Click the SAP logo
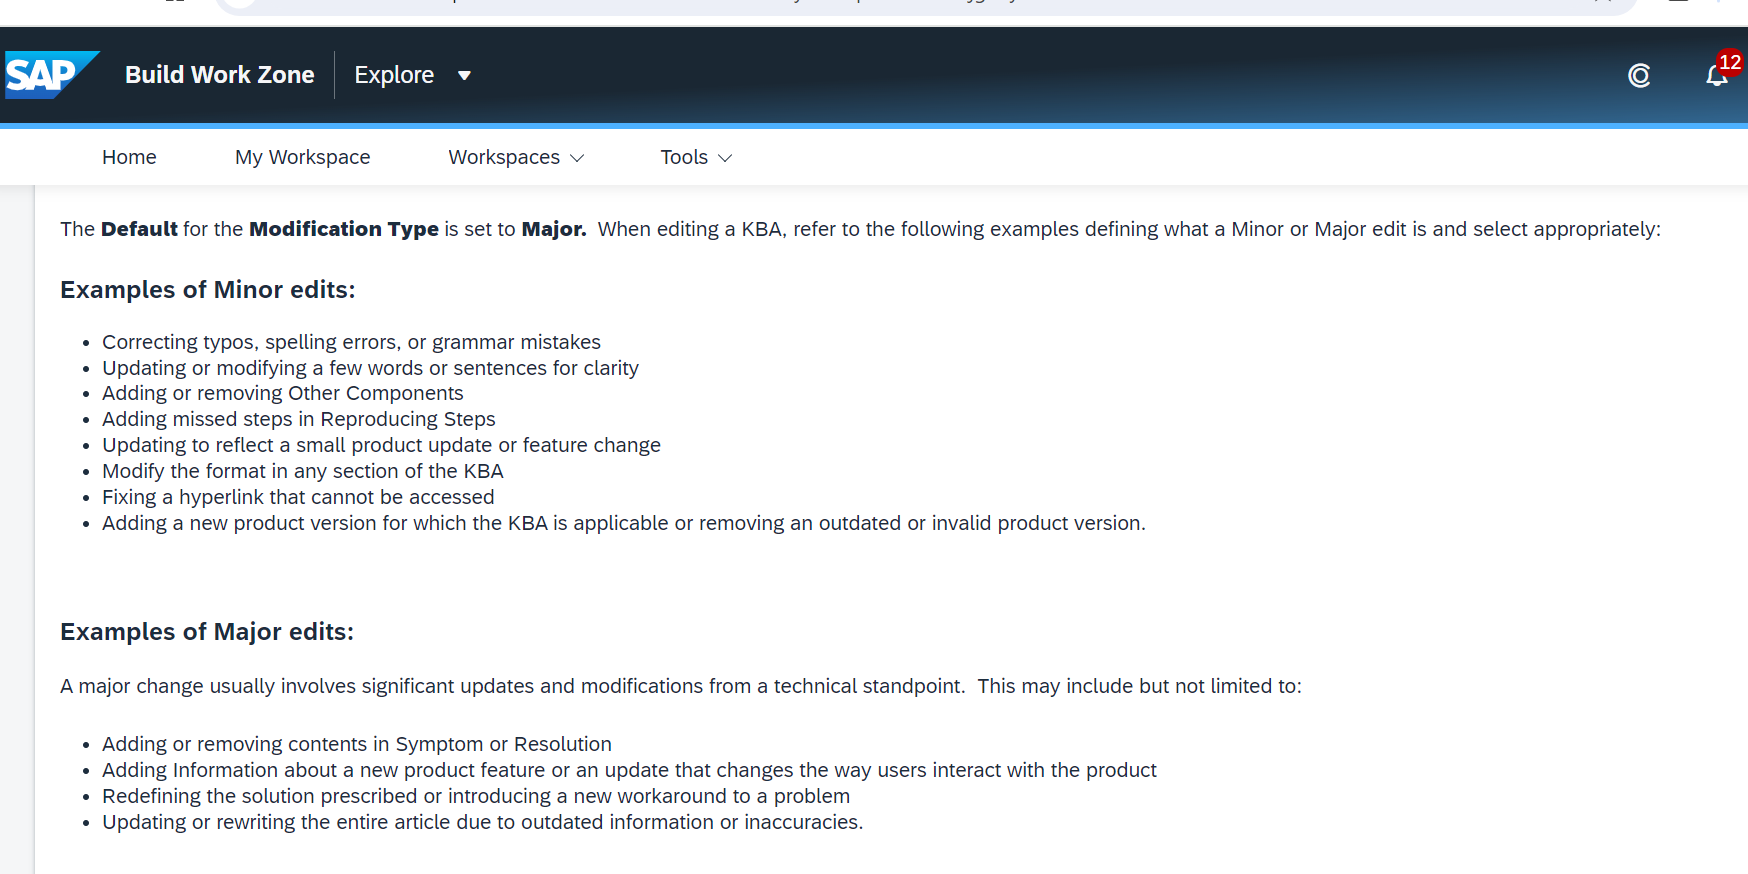Image resolution: width=1748 pixels, height=874 pixels. tap(50, 75)
